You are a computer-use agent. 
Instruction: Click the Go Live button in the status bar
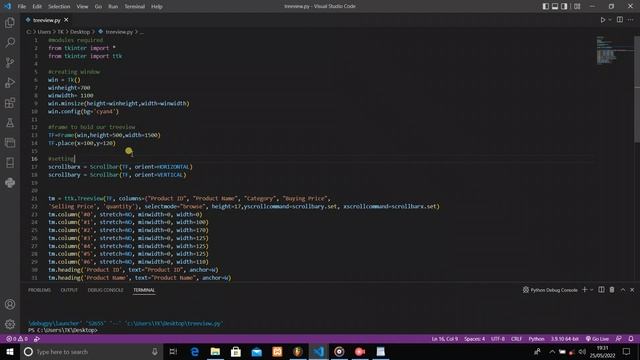click(x=597, y=339)
